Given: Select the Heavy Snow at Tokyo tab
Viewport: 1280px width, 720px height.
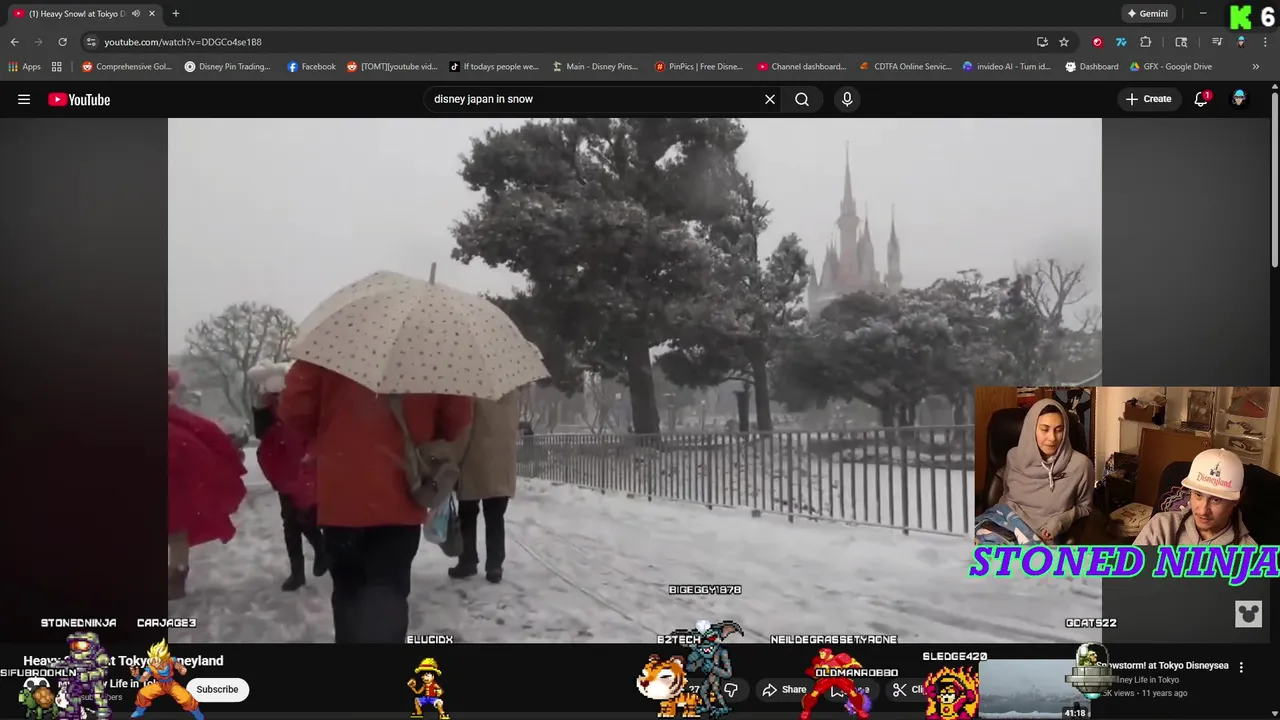Looking at the screenshot, I should coord(84,14).
